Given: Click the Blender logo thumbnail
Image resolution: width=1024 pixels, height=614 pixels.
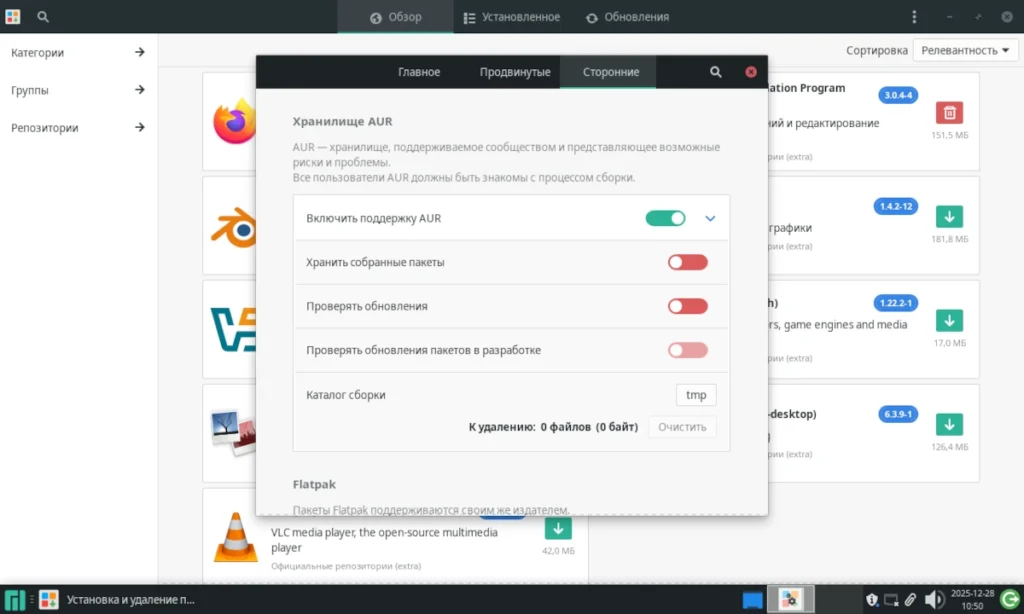Looking at the screenshot, I should click(x=233, y=227).
